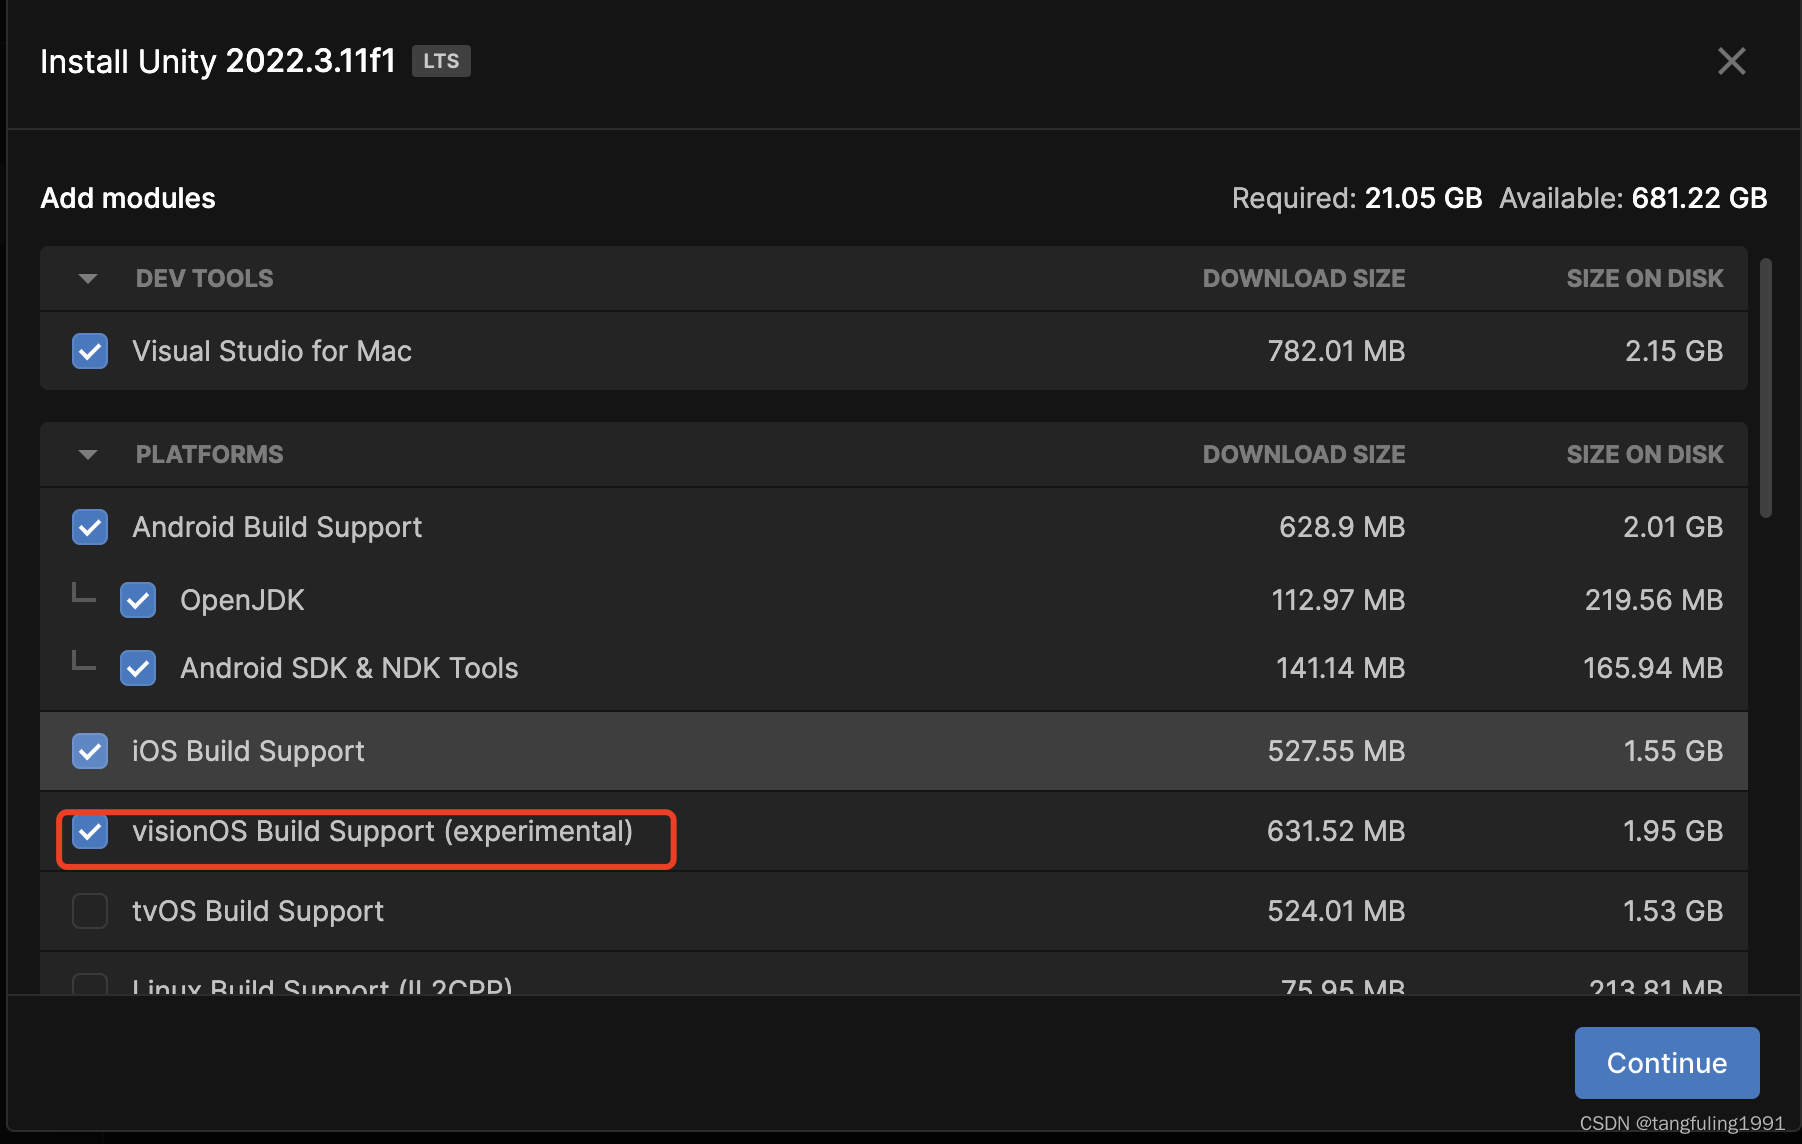This screenshot has width=1802, height=1144.
Task: Uncheck iOS Build Support checkbox
Action: (90, 751)
